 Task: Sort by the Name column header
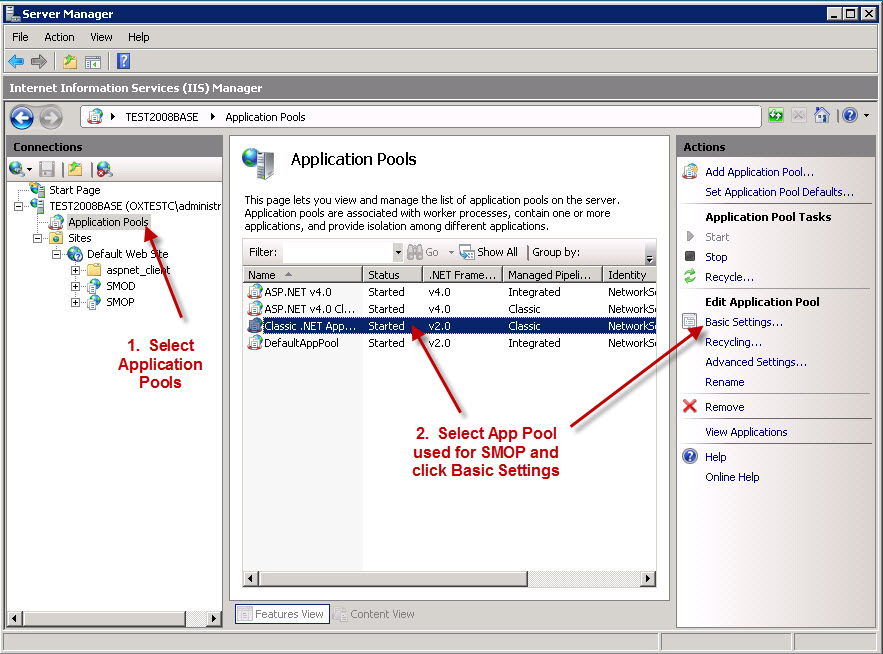pos(302,274)
